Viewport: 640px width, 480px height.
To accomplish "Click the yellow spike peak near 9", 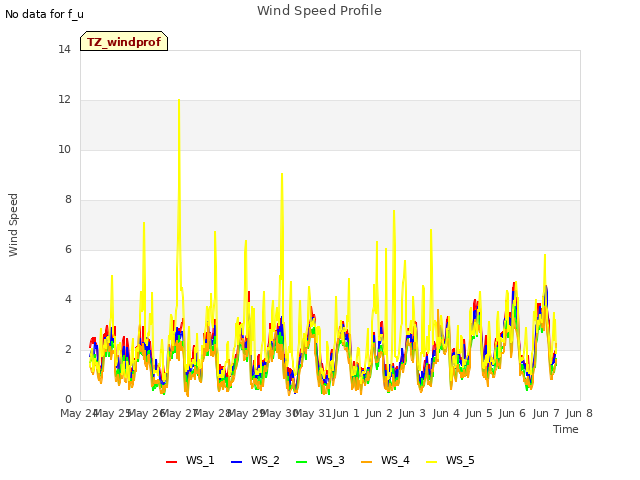I will 282,175.
